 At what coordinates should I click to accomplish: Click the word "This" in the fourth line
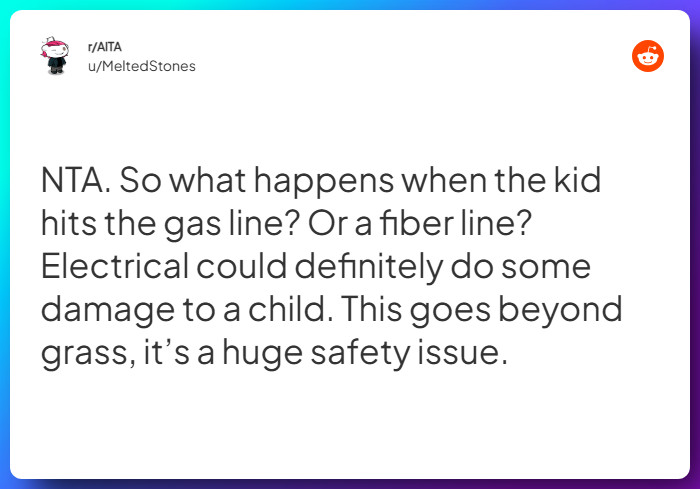[x=371, y=309]
